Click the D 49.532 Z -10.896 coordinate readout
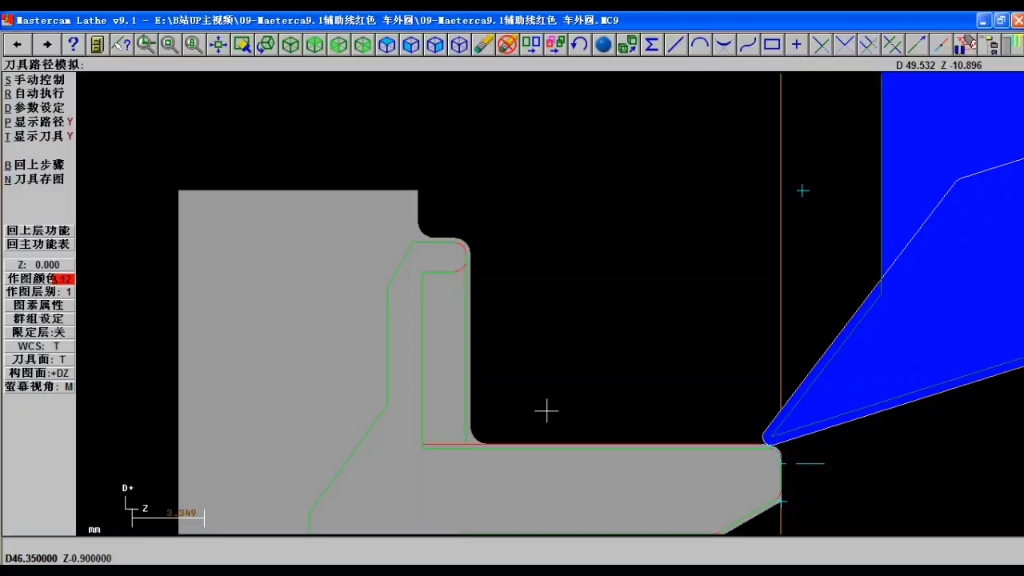The image size is (1024, 576). pyautogui.click(x=939, y=65)
